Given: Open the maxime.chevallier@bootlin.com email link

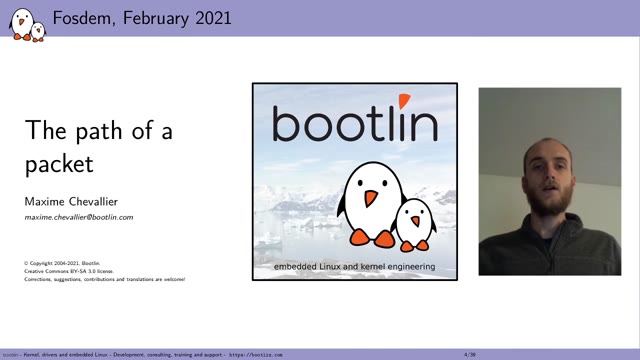Looking at the screenshot, I should (x=79, y=217).
